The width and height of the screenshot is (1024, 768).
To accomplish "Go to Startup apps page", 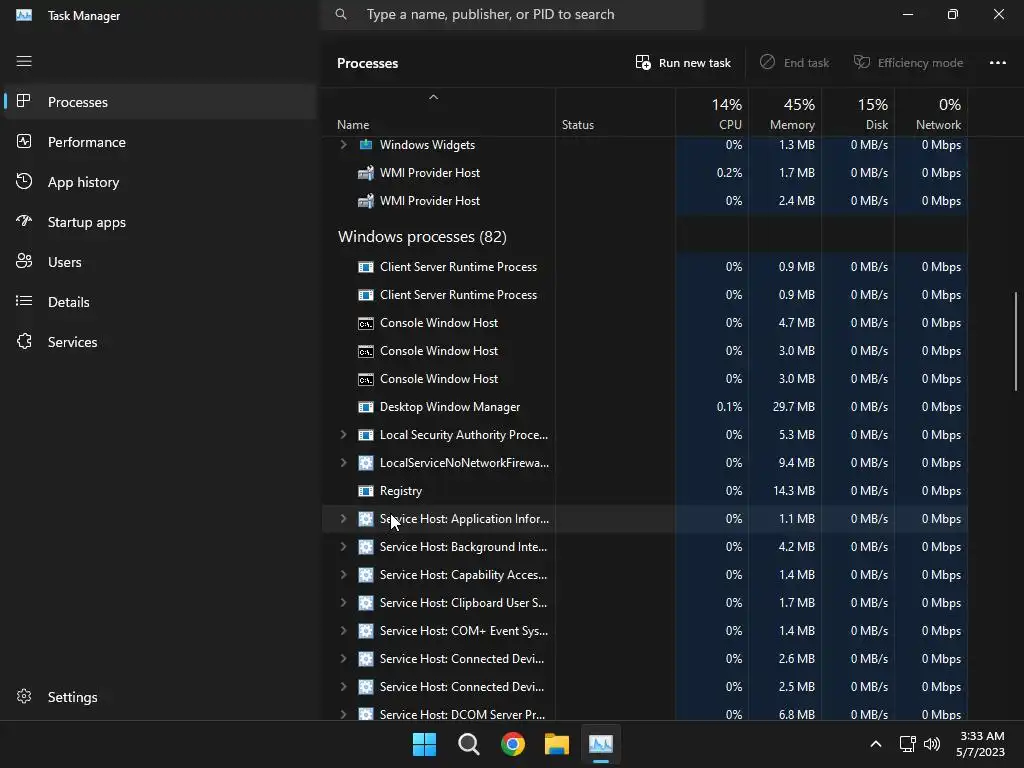I will (x=160, y=222).
